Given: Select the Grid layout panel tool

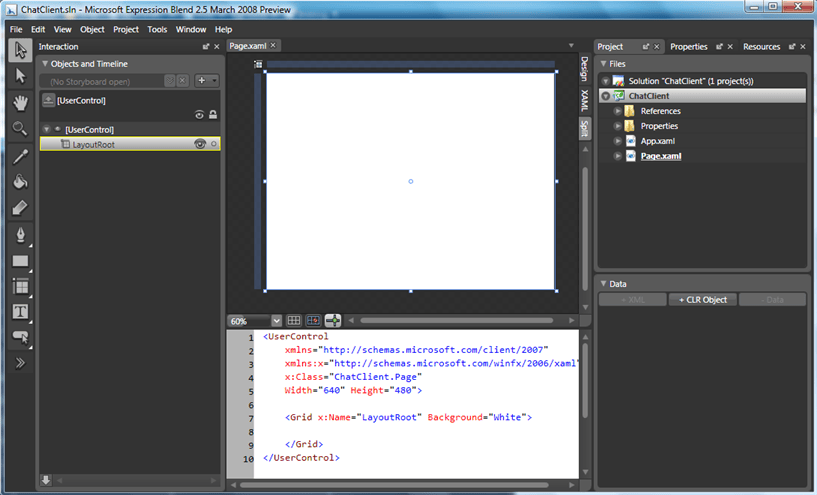Looking at the screenshot, I should tap(20, 286).
